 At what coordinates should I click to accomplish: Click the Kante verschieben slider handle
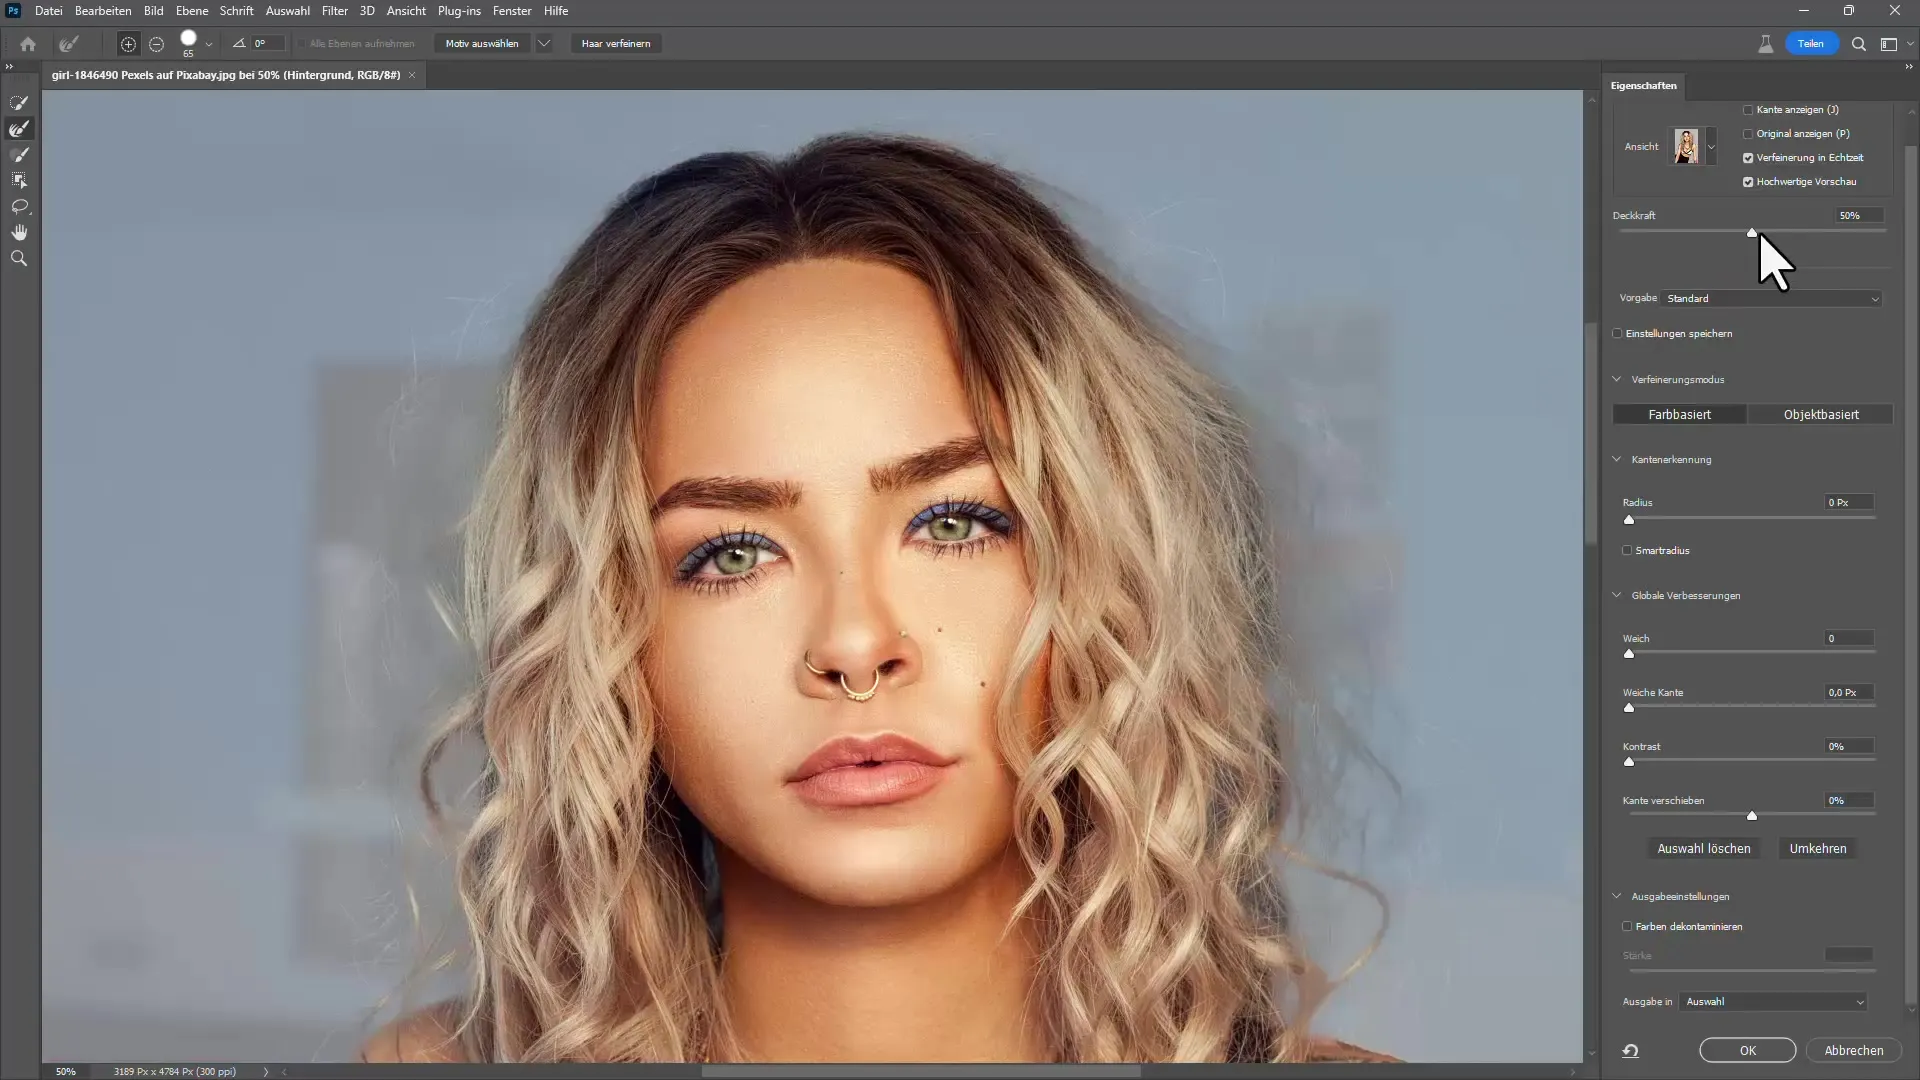pos(1752,816)
